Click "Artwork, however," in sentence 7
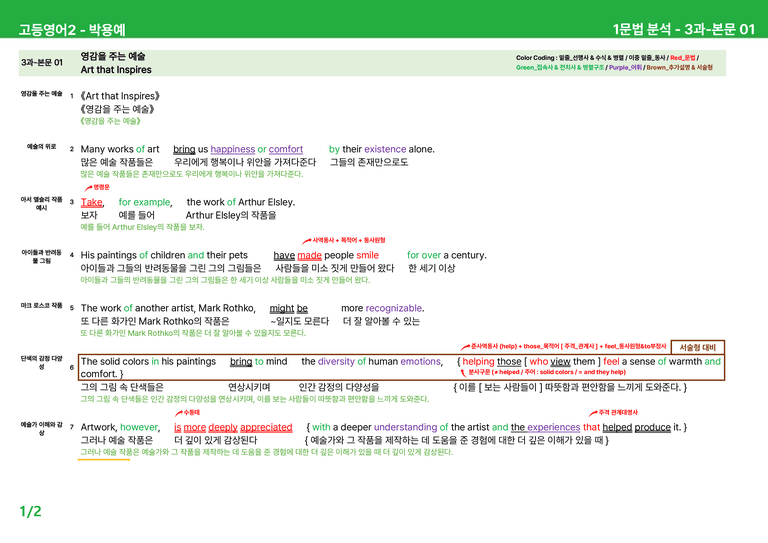The height and width of the screenshot is (543, 768). pos(120,427)
